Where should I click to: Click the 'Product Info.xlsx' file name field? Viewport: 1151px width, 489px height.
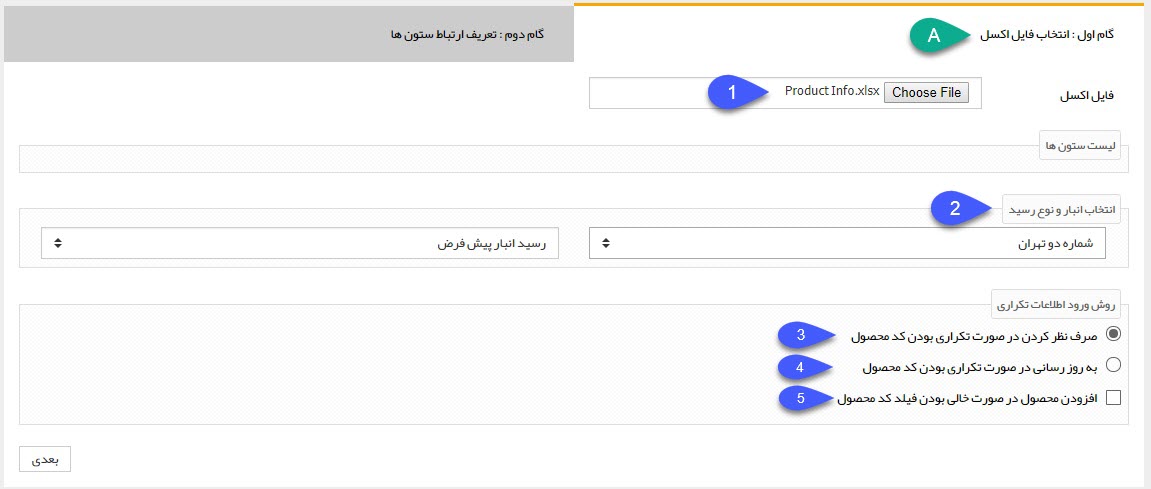[x=832, y=92]
